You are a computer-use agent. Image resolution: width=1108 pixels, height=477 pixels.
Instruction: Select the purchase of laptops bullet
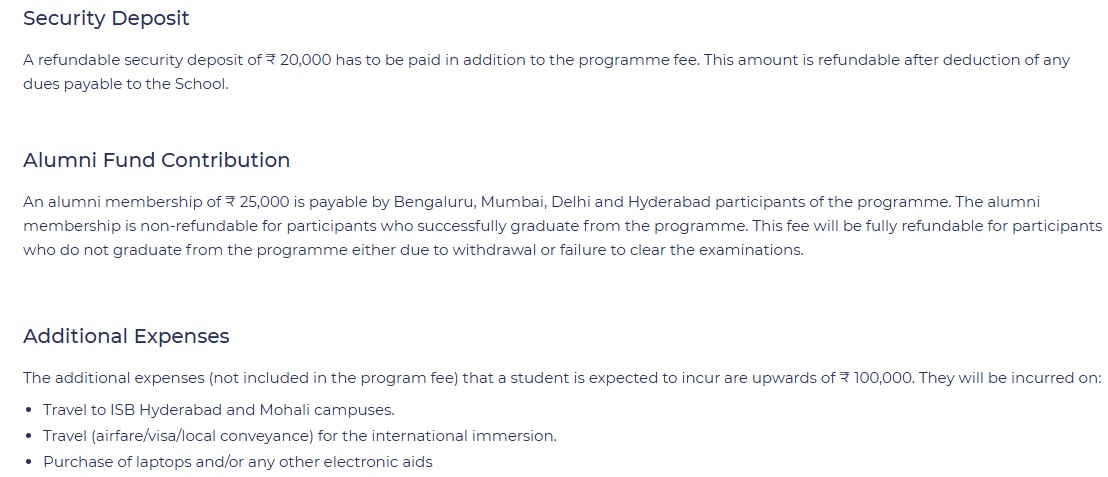pyautogui.click(x=237, y=462)
